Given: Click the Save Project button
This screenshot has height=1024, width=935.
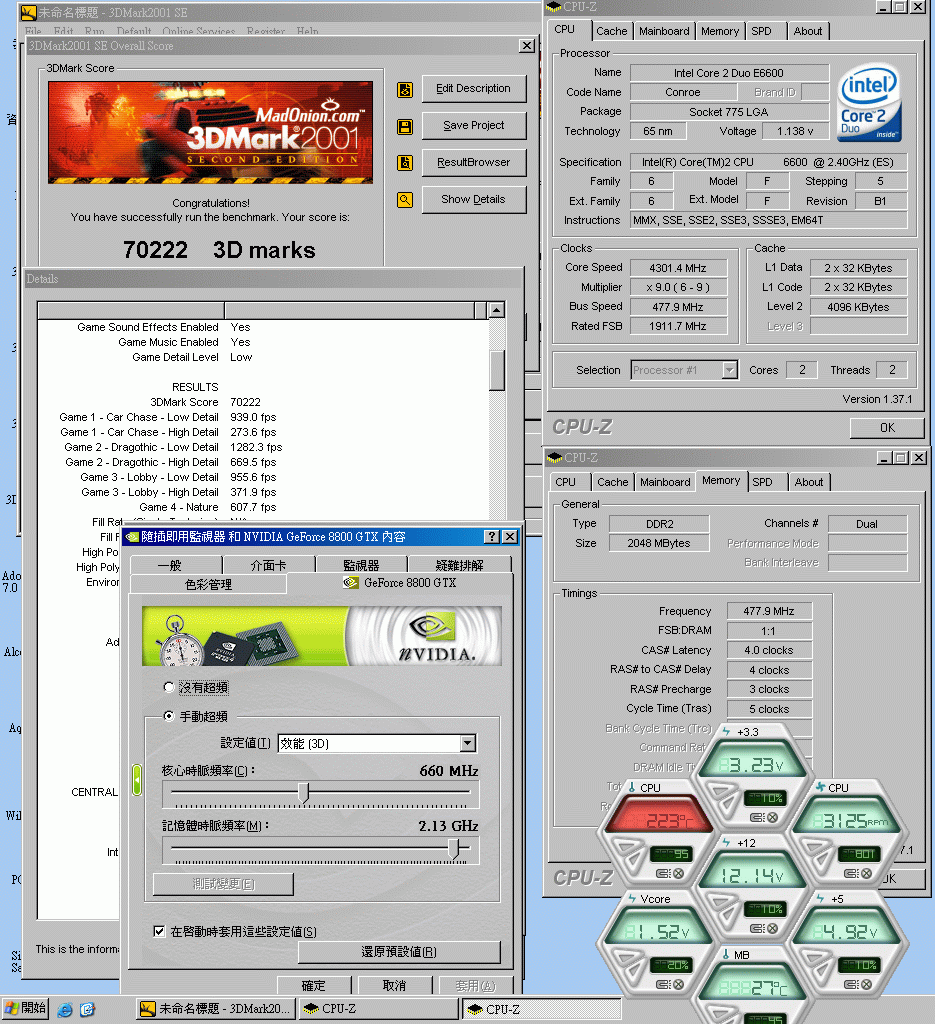Looking at the screenshot, I should (x=473, y=125).
